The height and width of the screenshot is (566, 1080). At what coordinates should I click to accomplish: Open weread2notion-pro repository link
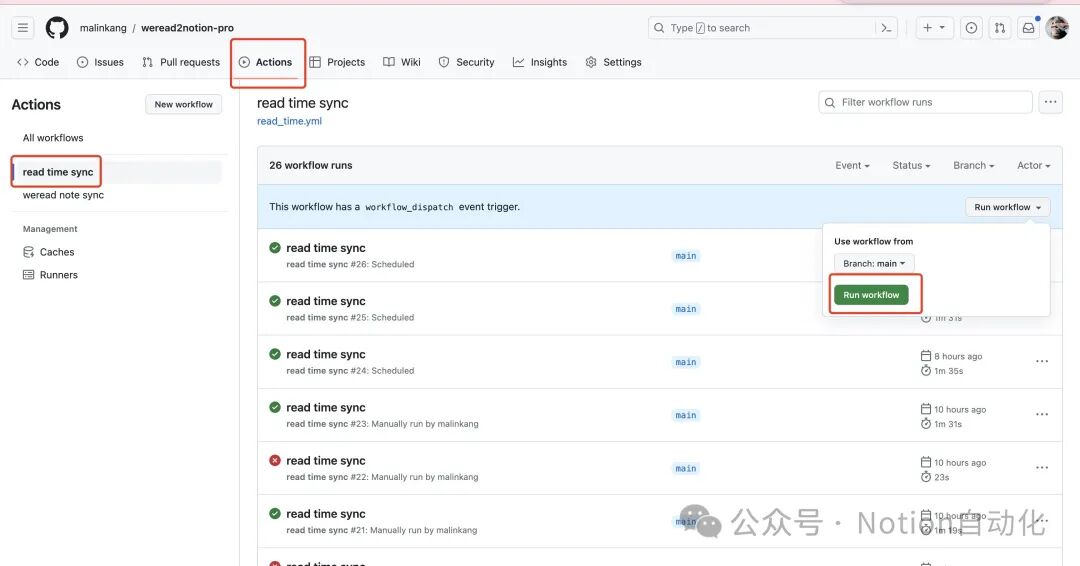pyautogui.click(x=187, y=28)
